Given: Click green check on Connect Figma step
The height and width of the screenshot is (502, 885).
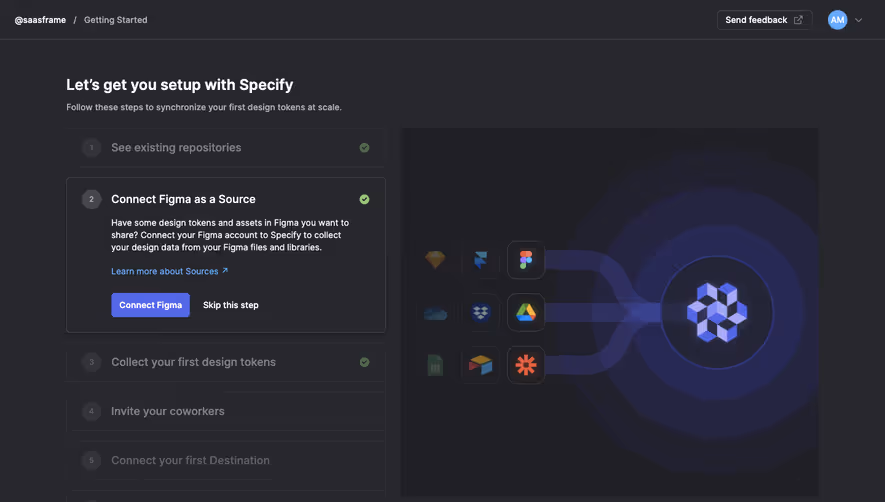Looking at the screenshot, I should (365, 199).
